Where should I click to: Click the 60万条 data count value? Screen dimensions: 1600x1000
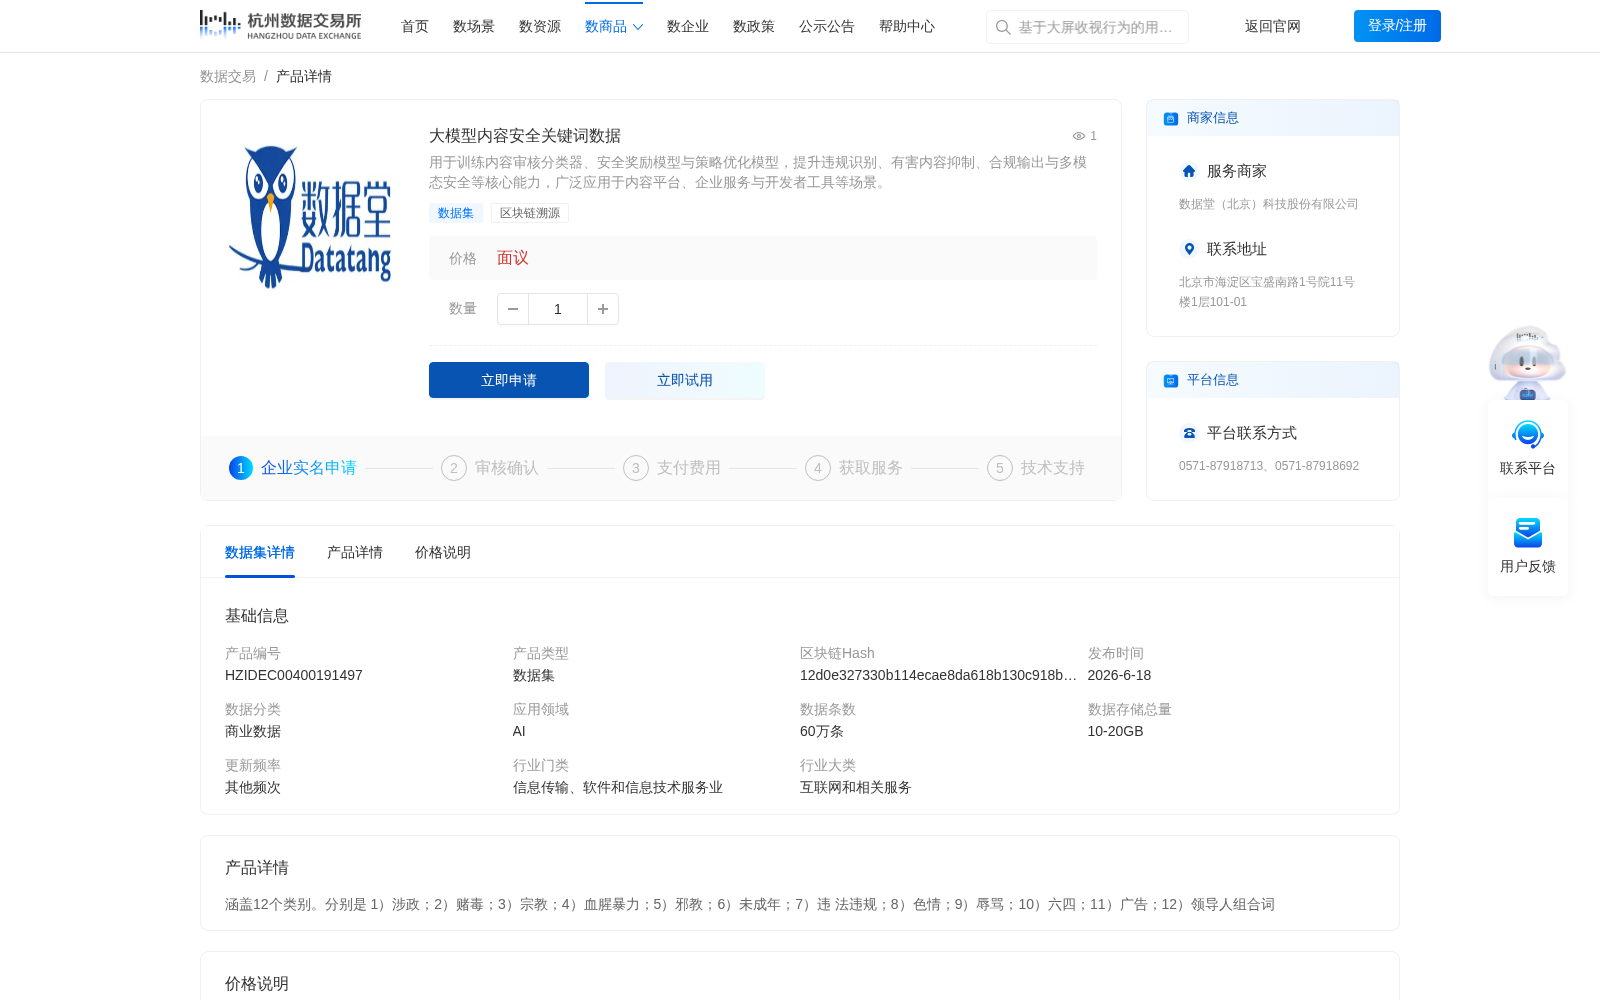[x=822, y=731]
